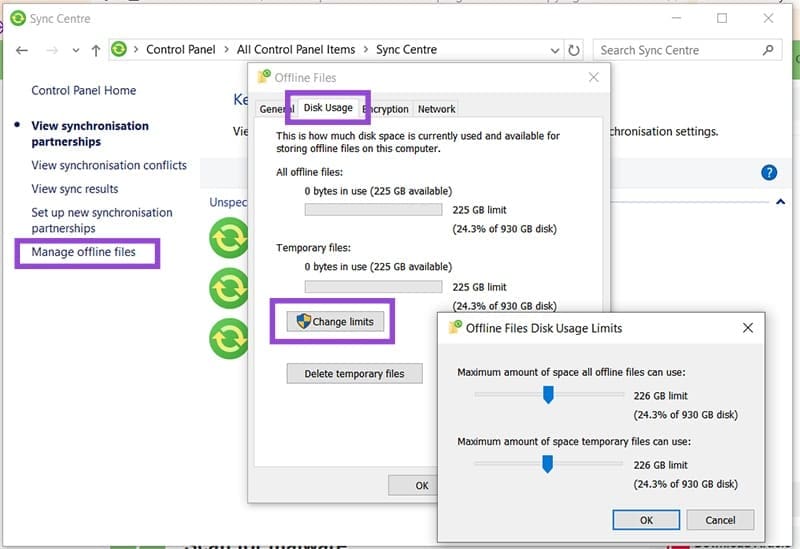Open View sync results link
Screen dimensions: 800x549
(x=75, y=189)
